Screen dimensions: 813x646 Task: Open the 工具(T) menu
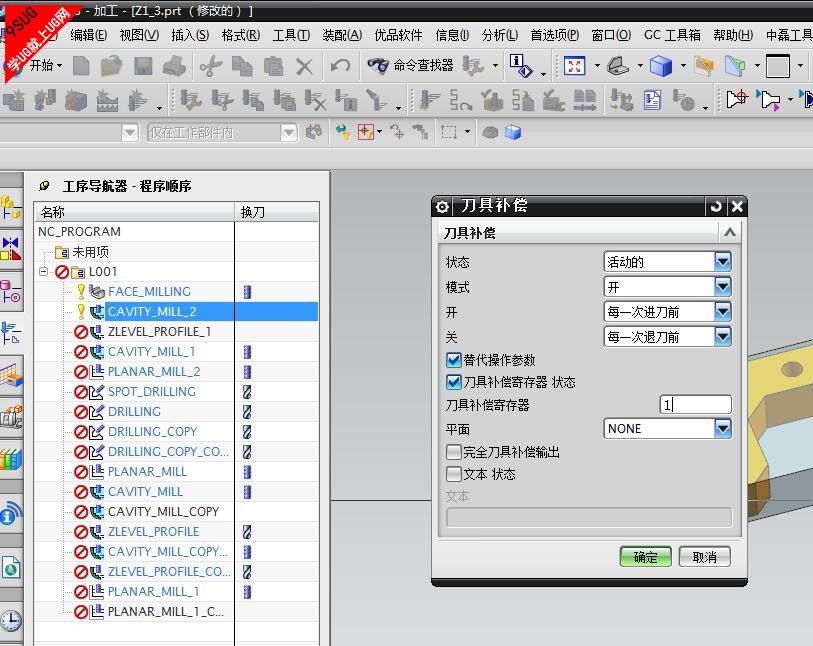pyautogui.click(x=291, y=35)
